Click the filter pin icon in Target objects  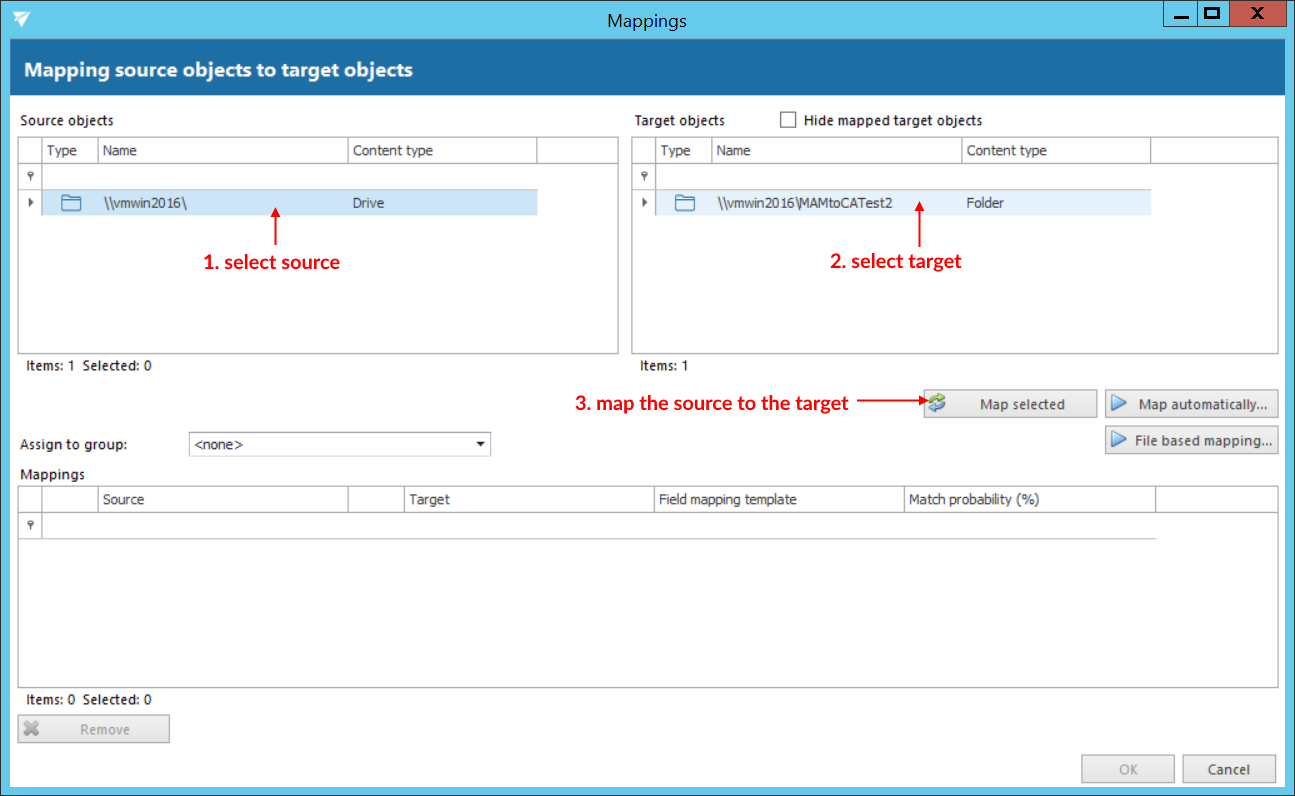[x=644, y=175]
